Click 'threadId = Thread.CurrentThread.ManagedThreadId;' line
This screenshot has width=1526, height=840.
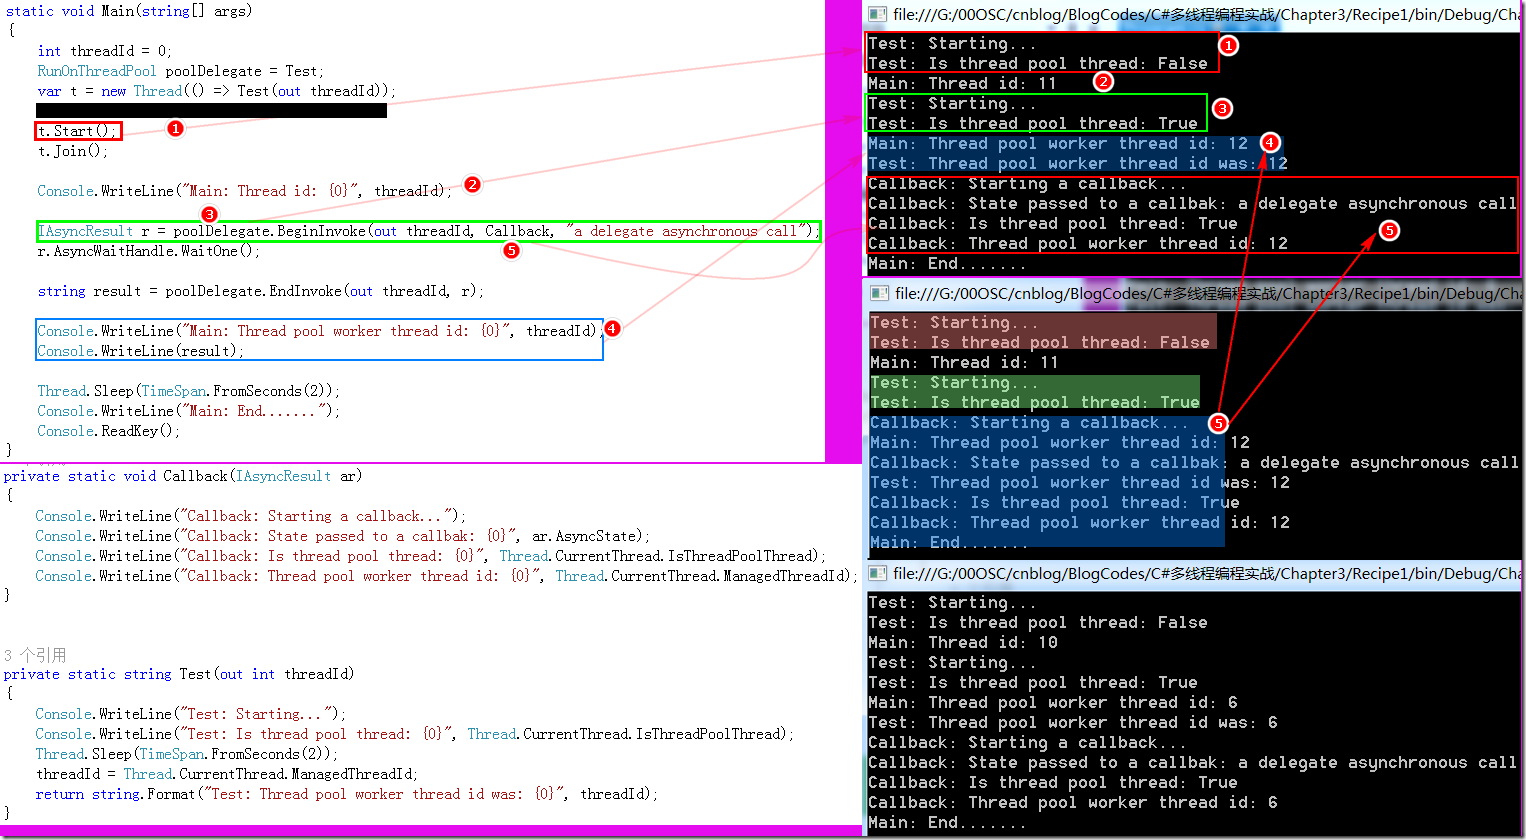[227, 774]
